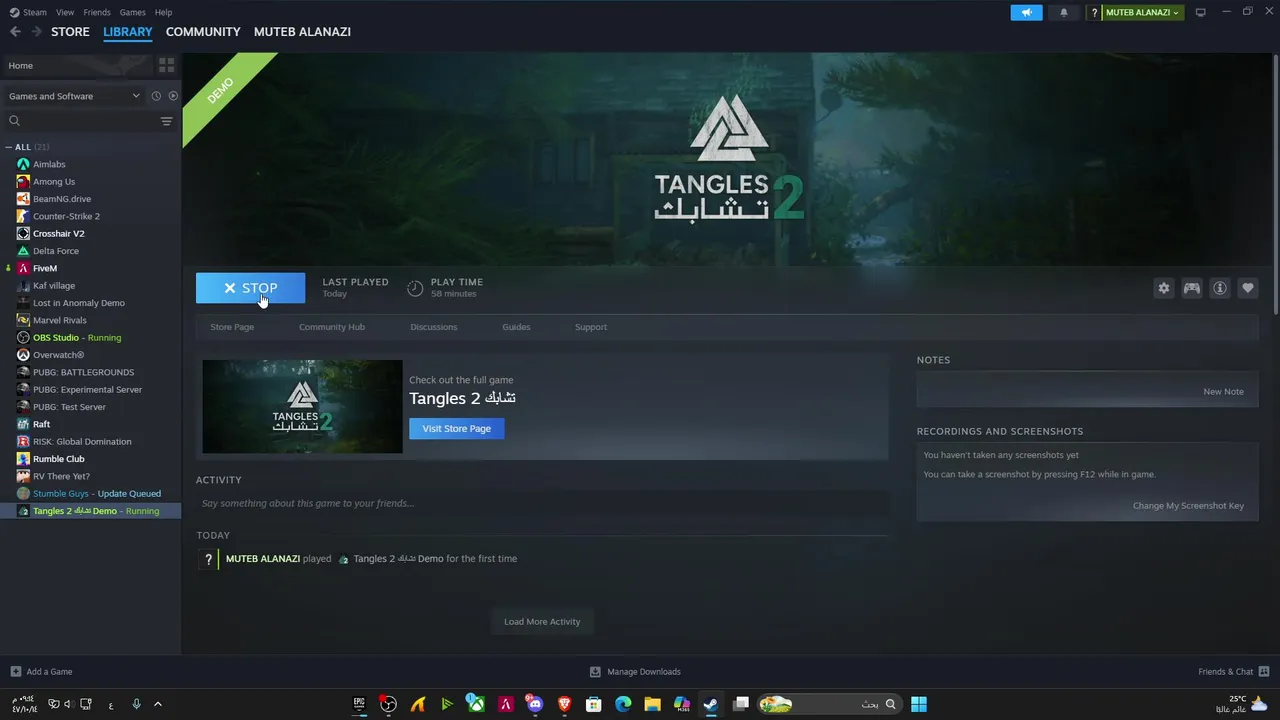Open the Community Hub link

[332, 327]
